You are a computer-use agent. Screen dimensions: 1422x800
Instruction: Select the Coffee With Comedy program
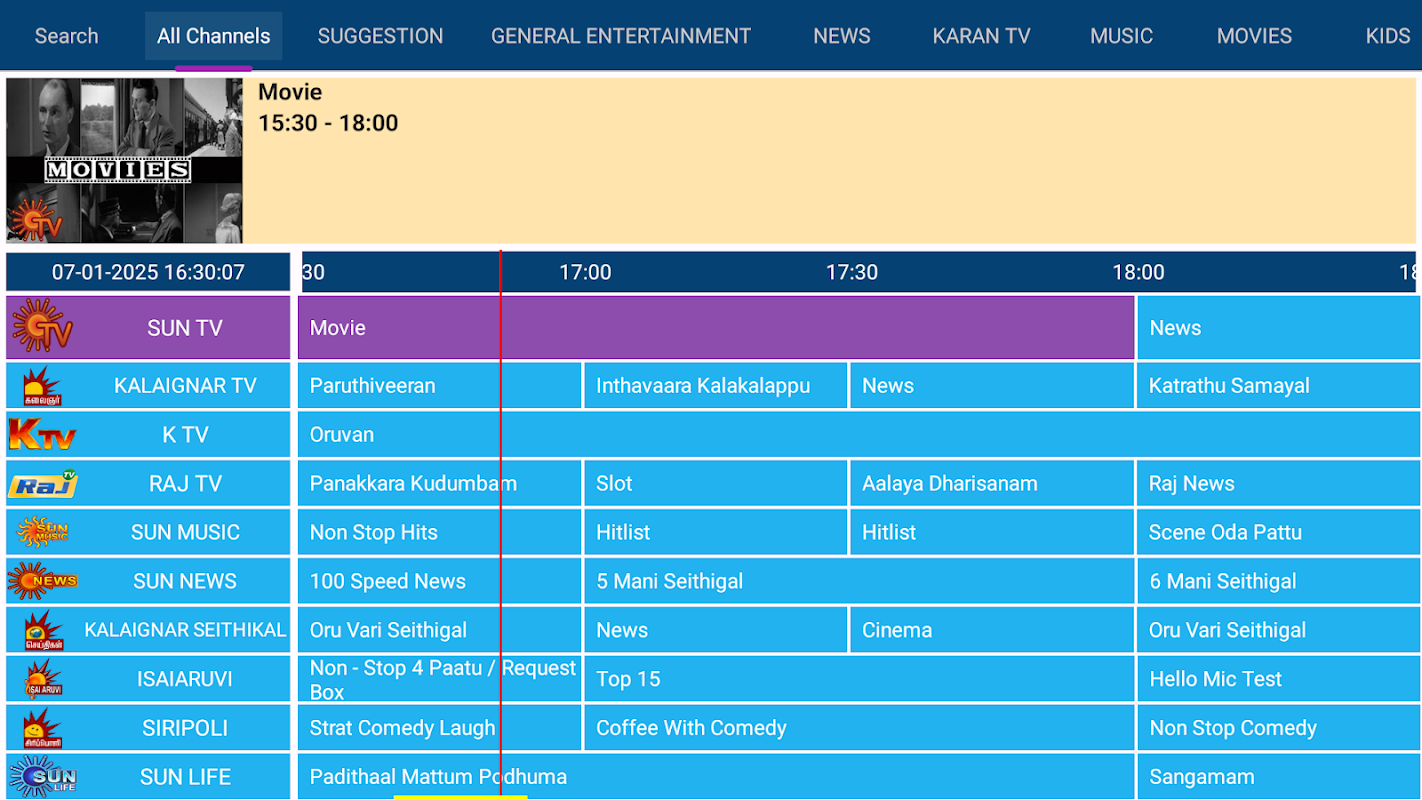(x=859, y=729)
